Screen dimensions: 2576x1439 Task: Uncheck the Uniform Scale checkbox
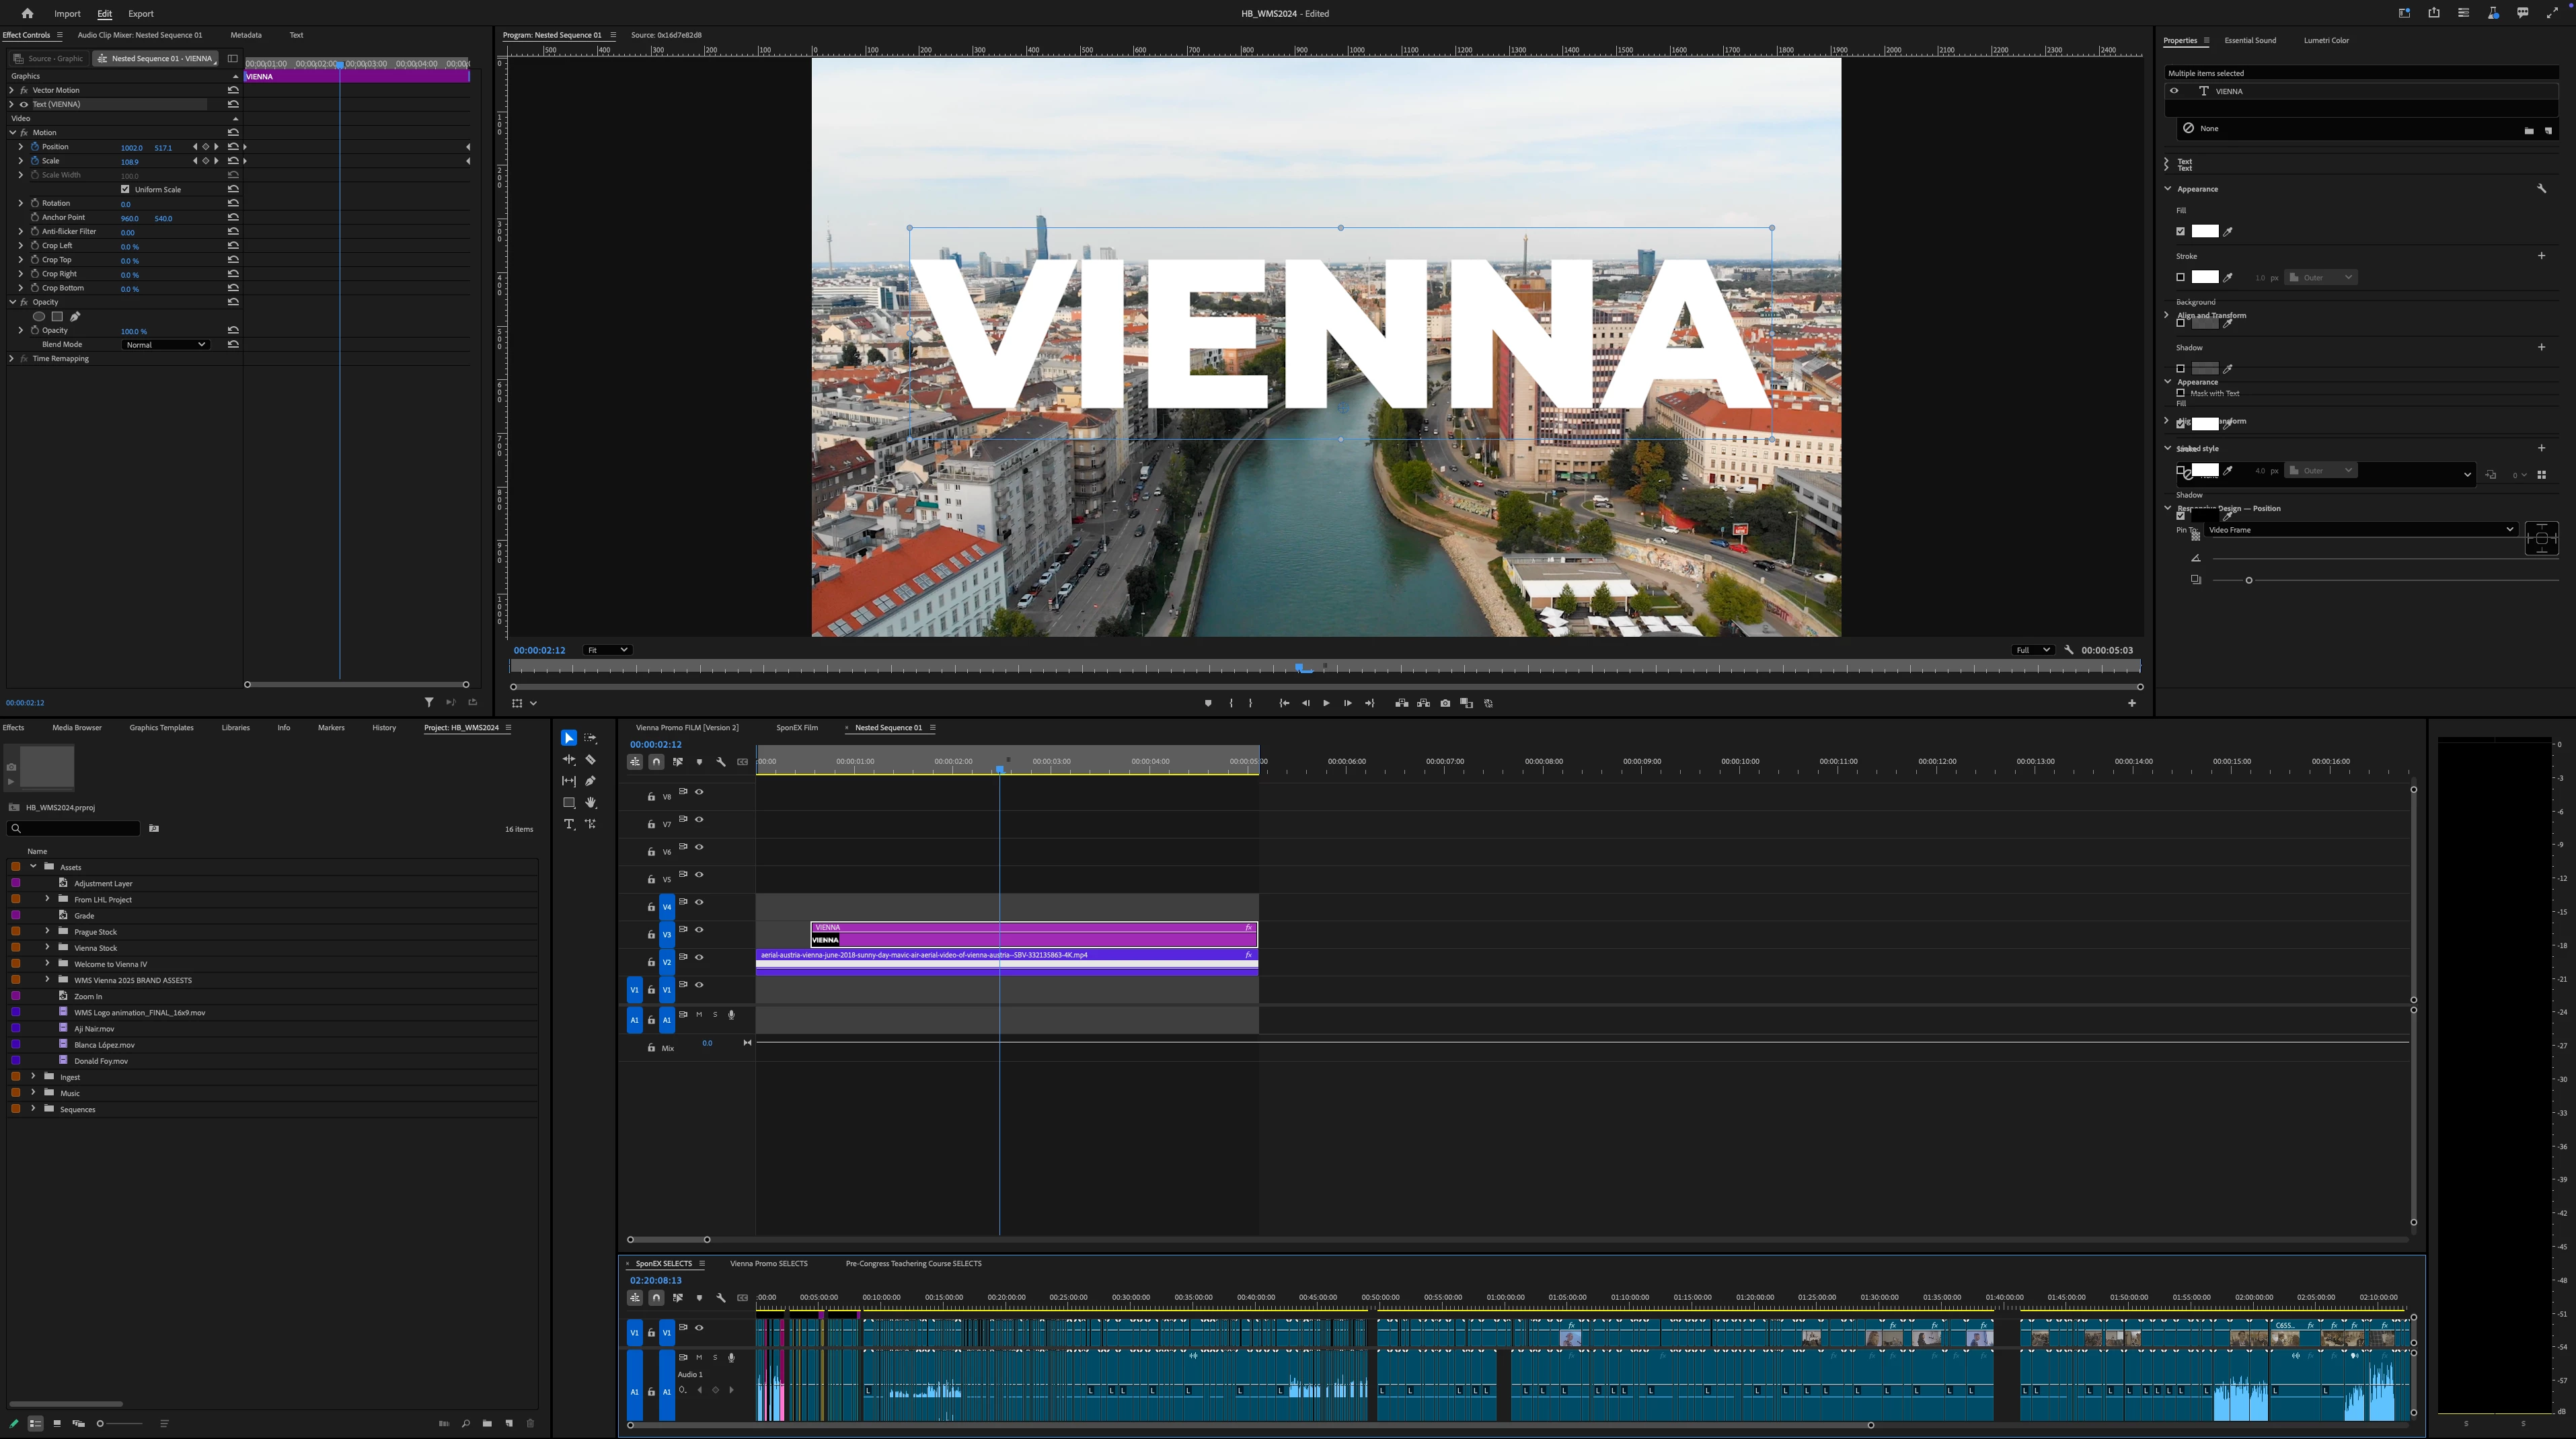(x=125, y=189)
